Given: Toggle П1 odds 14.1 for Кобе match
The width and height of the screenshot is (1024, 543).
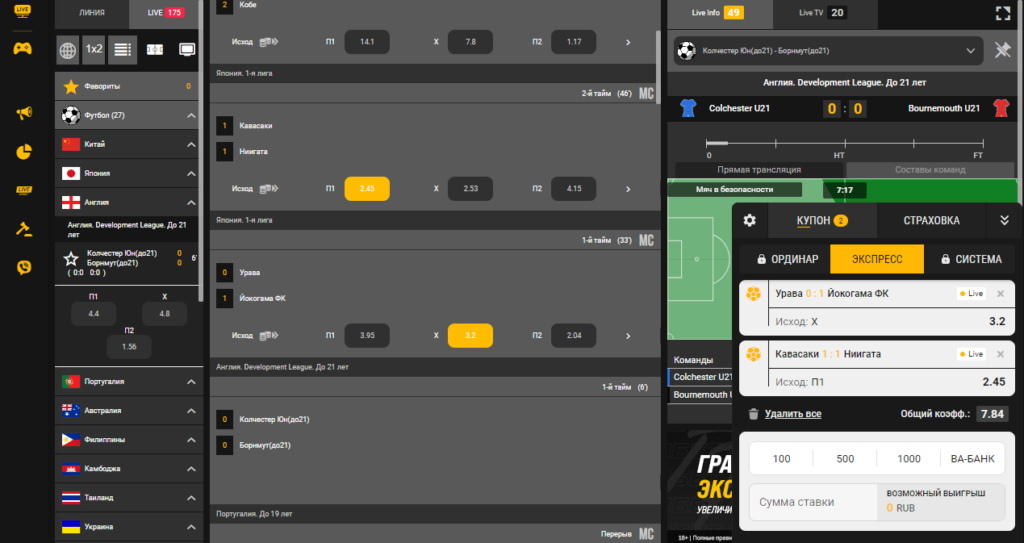Looking at the screenshot, I should point(367,42).
